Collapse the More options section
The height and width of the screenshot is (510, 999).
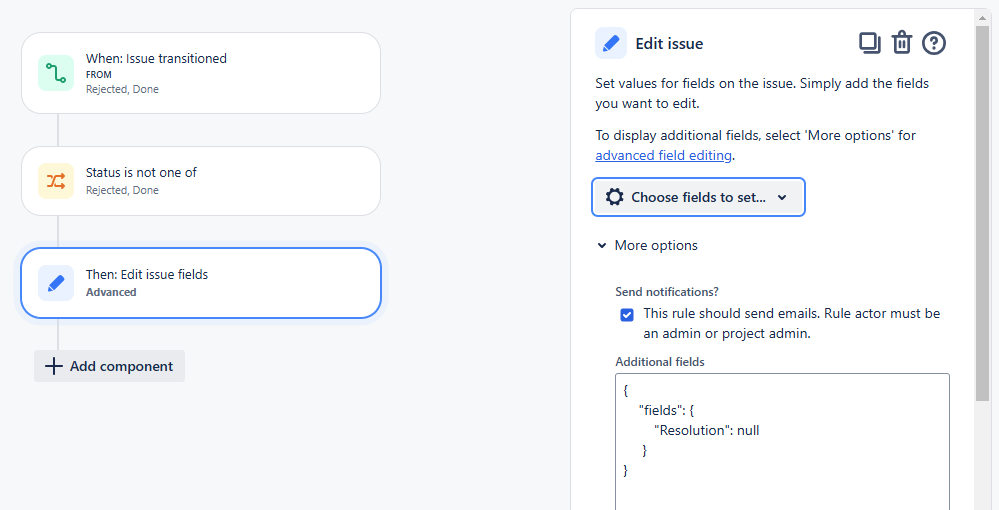click(602, 245)
